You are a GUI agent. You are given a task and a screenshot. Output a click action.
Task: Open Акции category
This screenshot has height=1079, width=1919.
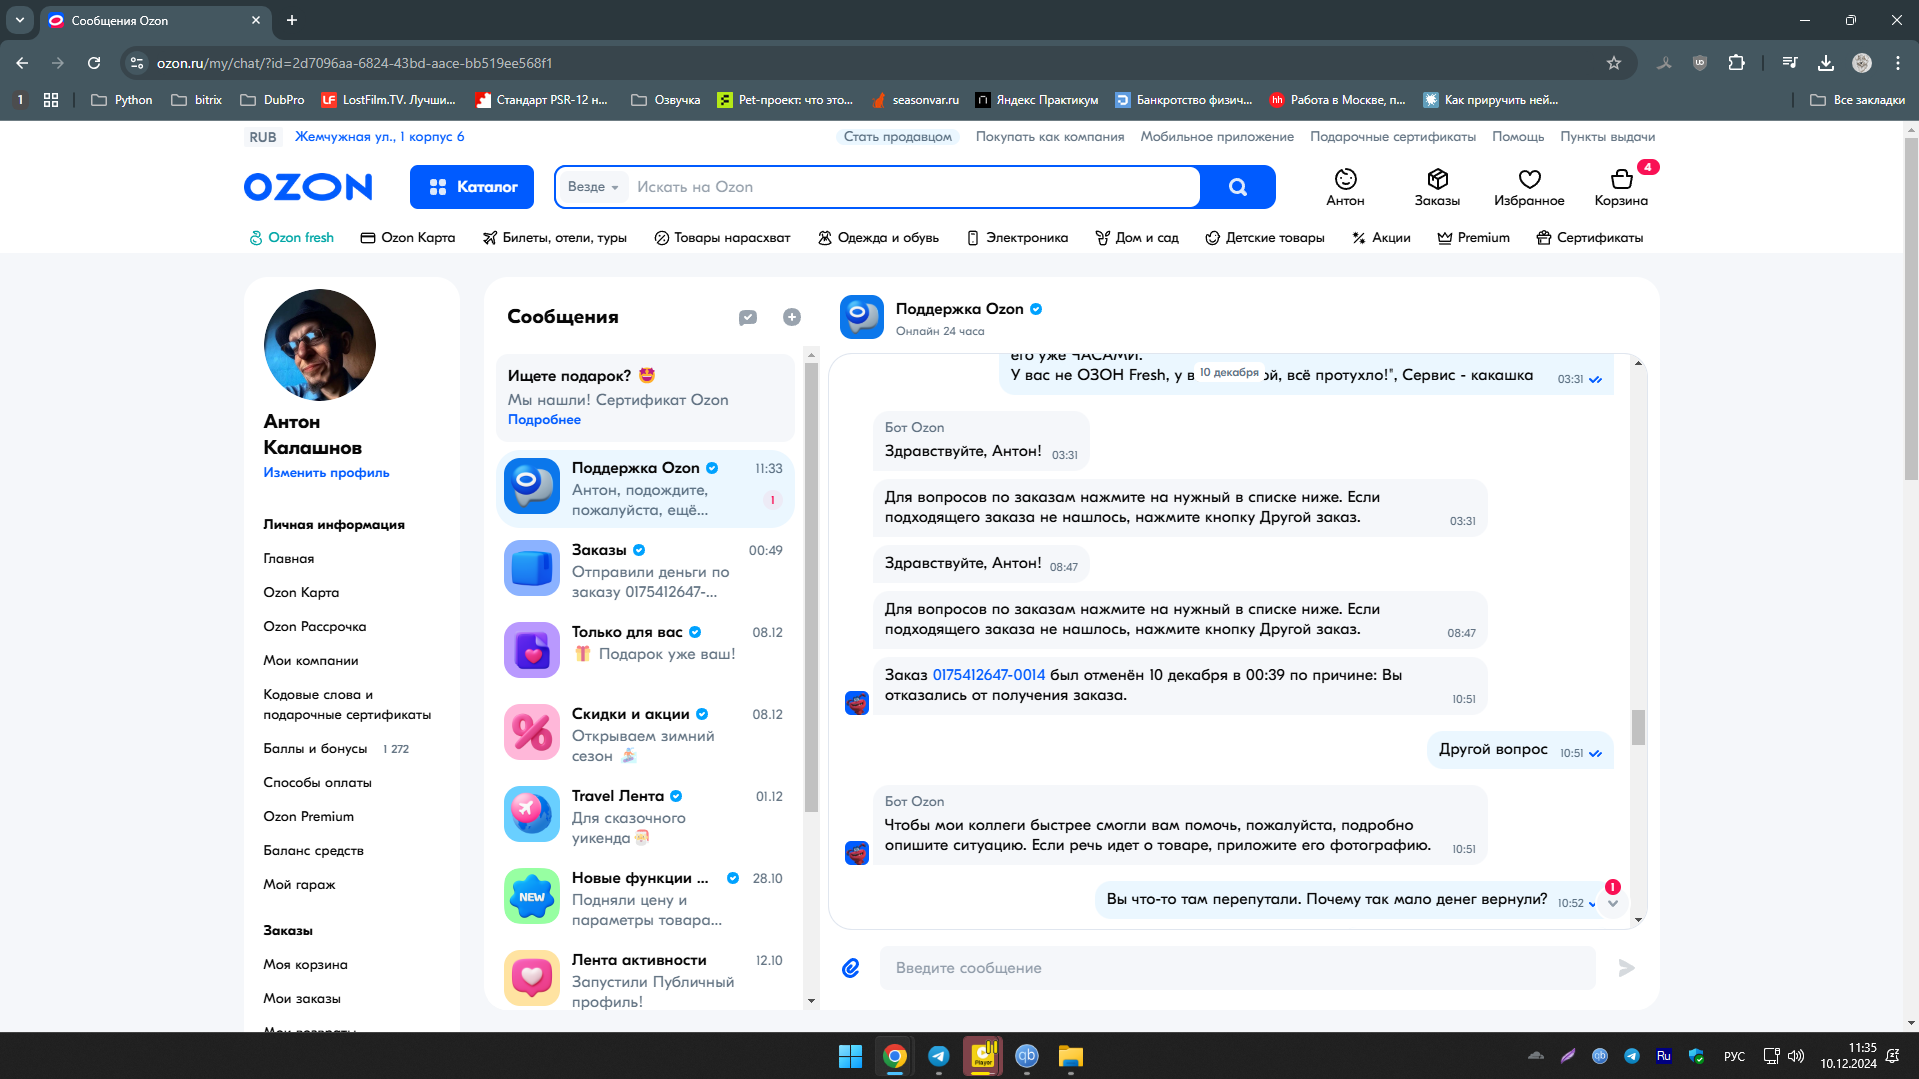(x=1381, y=238)
